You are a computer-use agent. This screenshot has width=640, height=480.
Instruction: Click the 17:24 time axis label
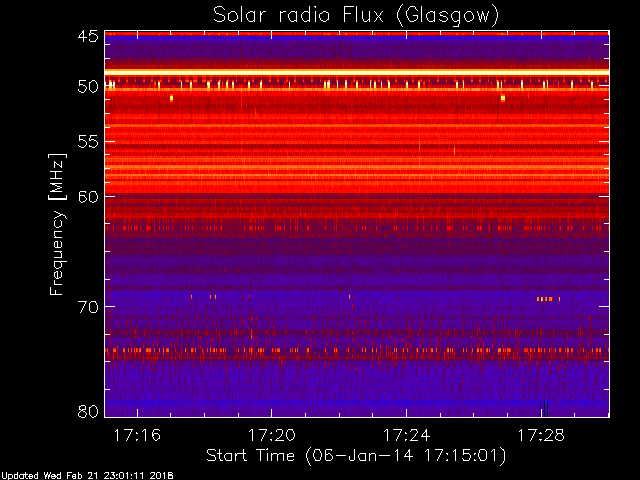point(407,435)
